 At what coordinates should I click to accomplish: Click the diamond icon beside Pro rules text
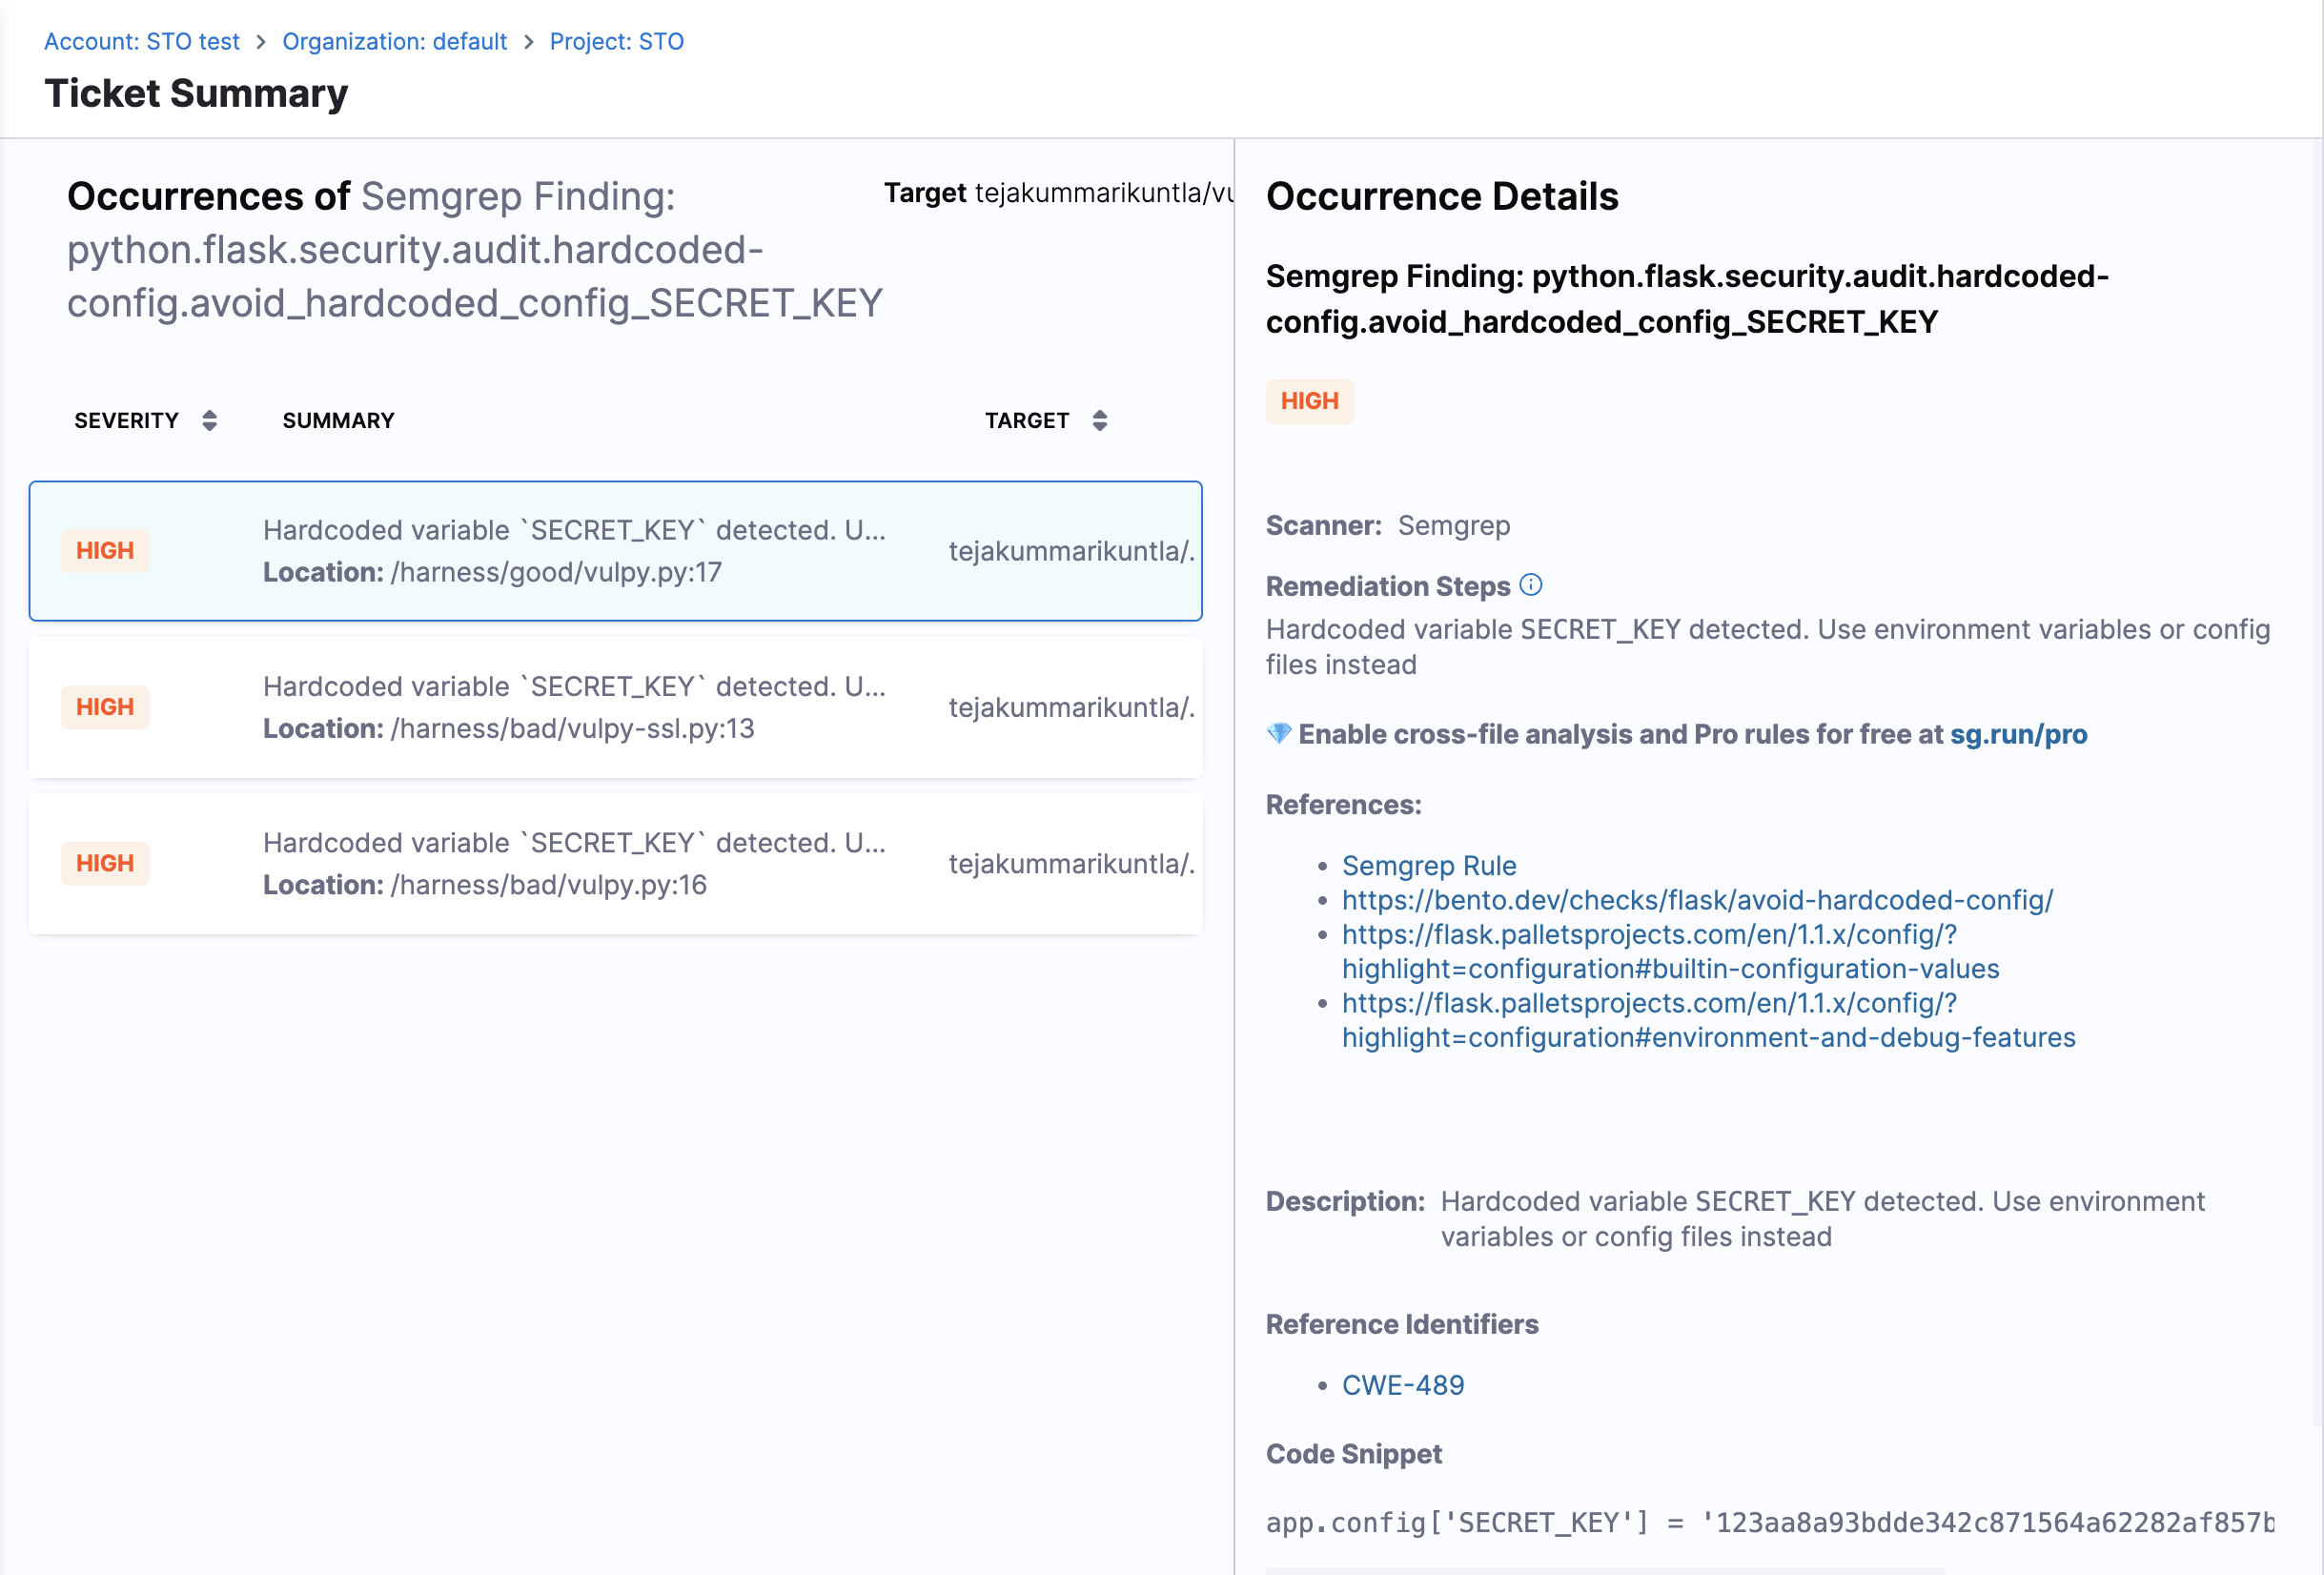tap(1278, 733)
